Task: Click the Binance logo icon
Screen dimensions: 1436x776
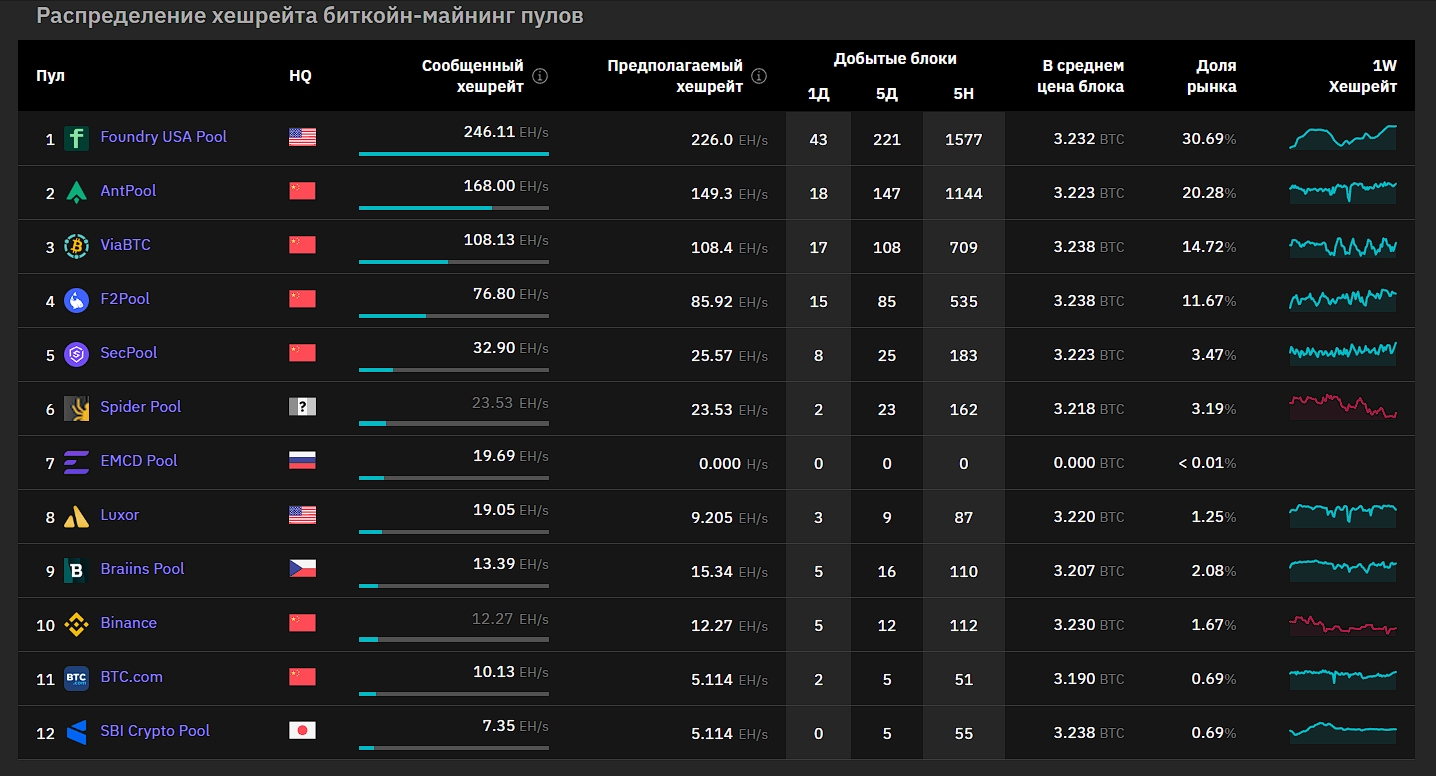Action: click(76, 624)
